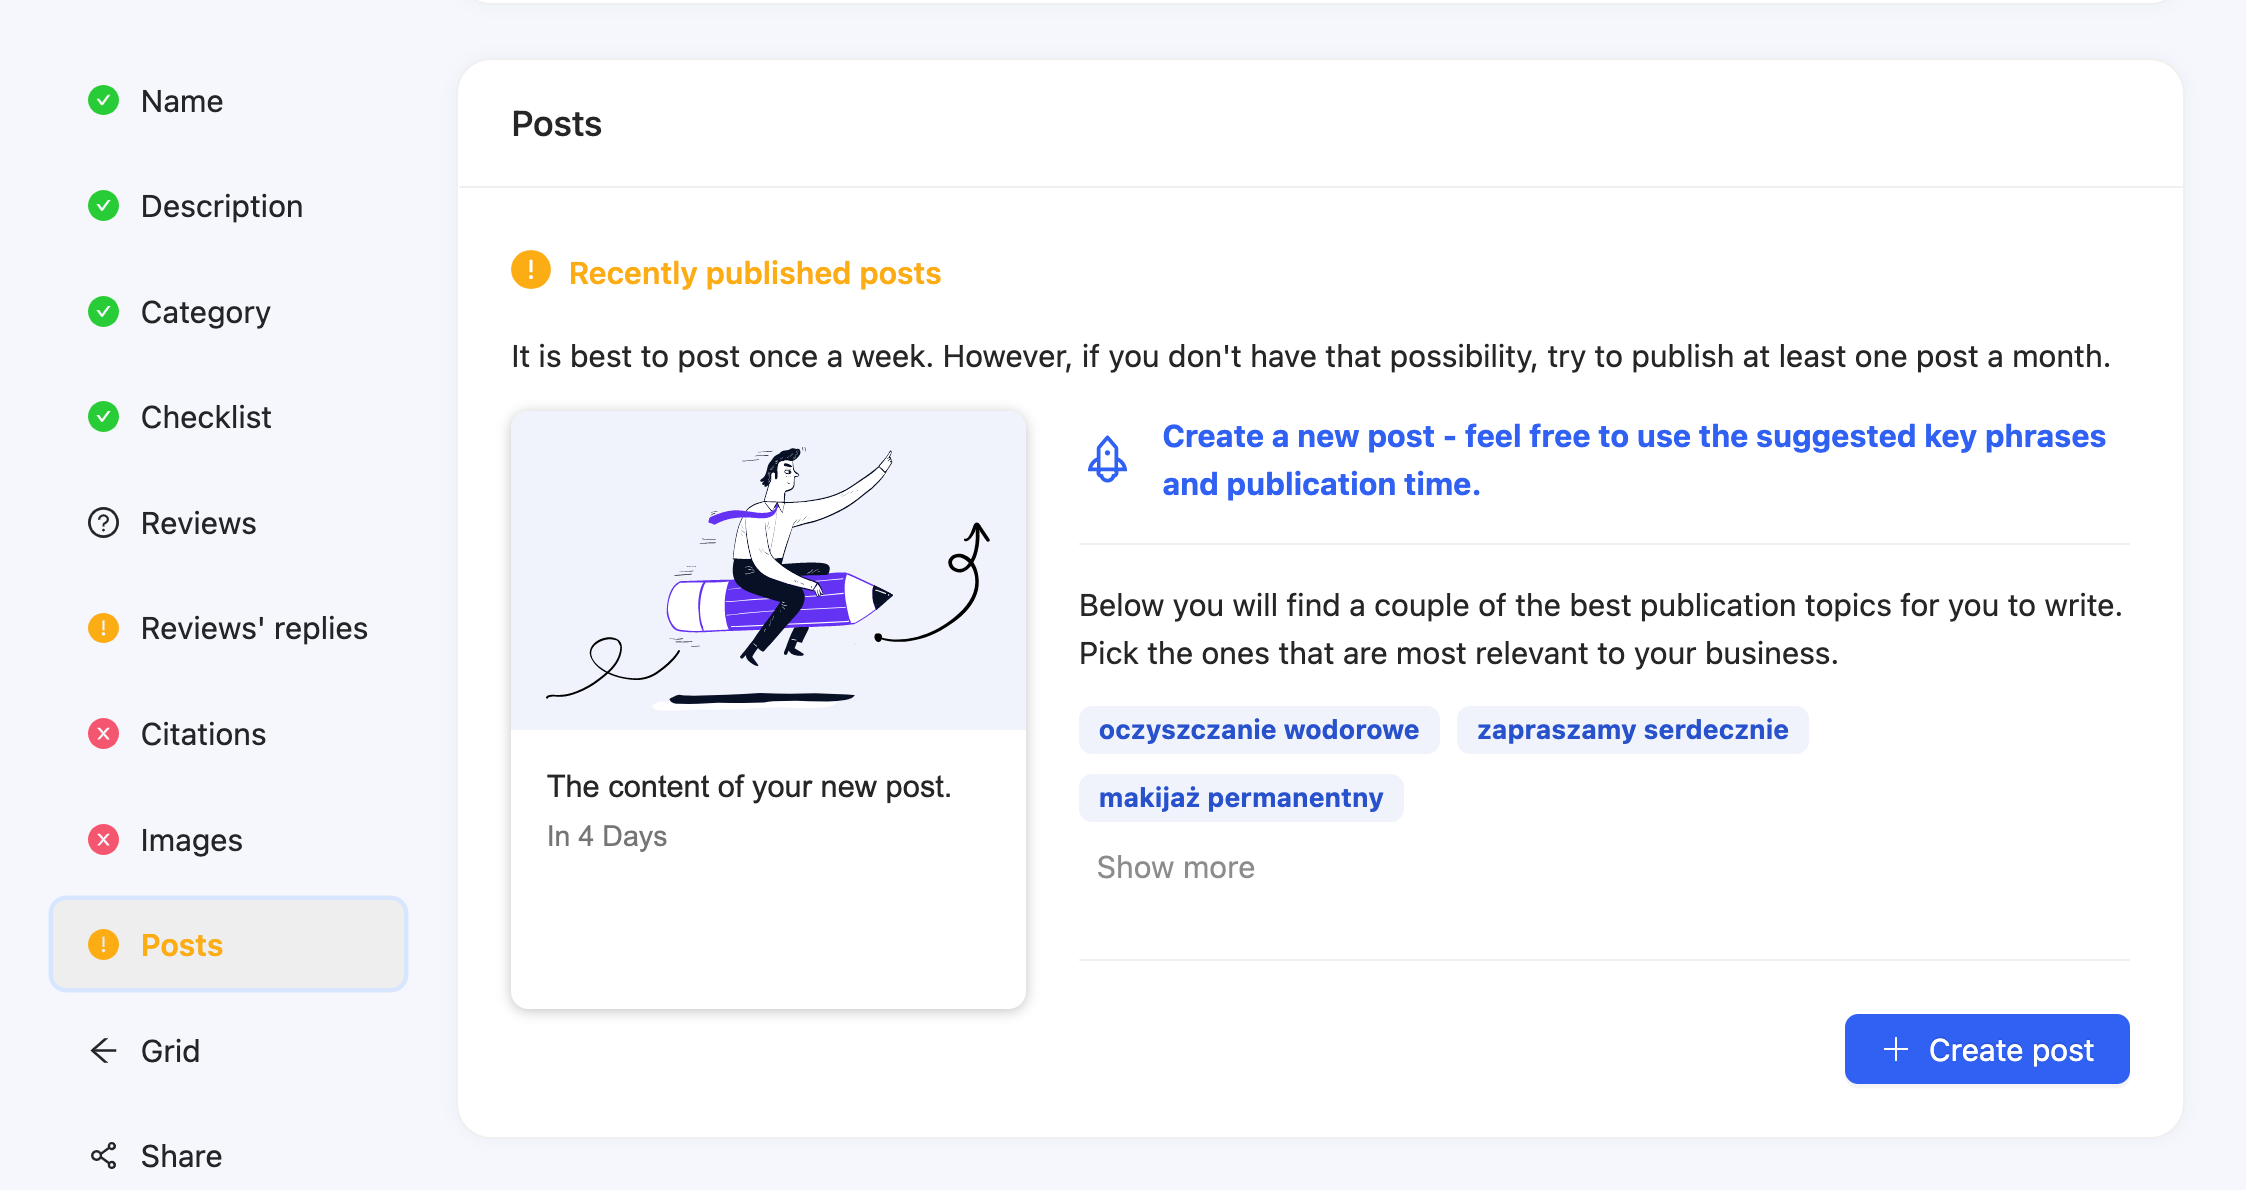
Task: Select the Posts sidebar item
Action: click(229, 944)
